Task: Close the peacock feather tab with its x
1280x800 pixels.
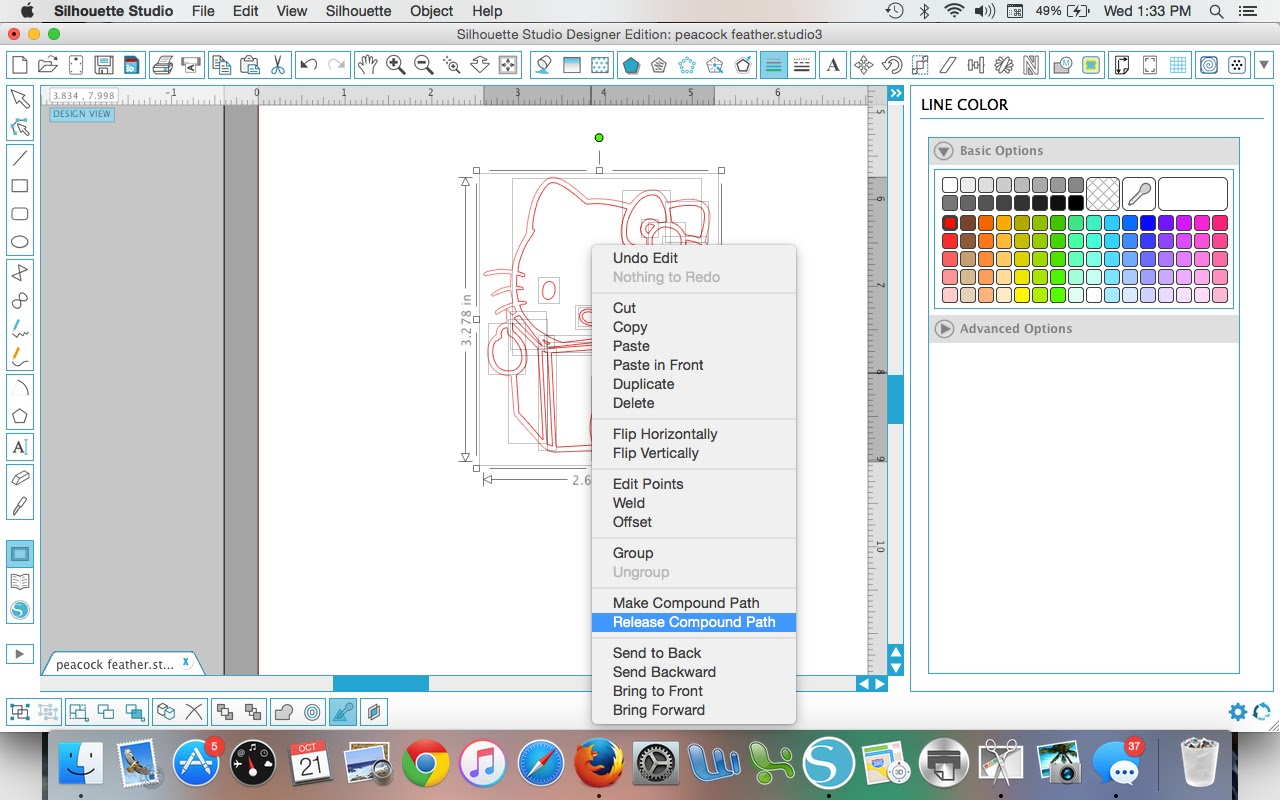Action: [185, 663]
